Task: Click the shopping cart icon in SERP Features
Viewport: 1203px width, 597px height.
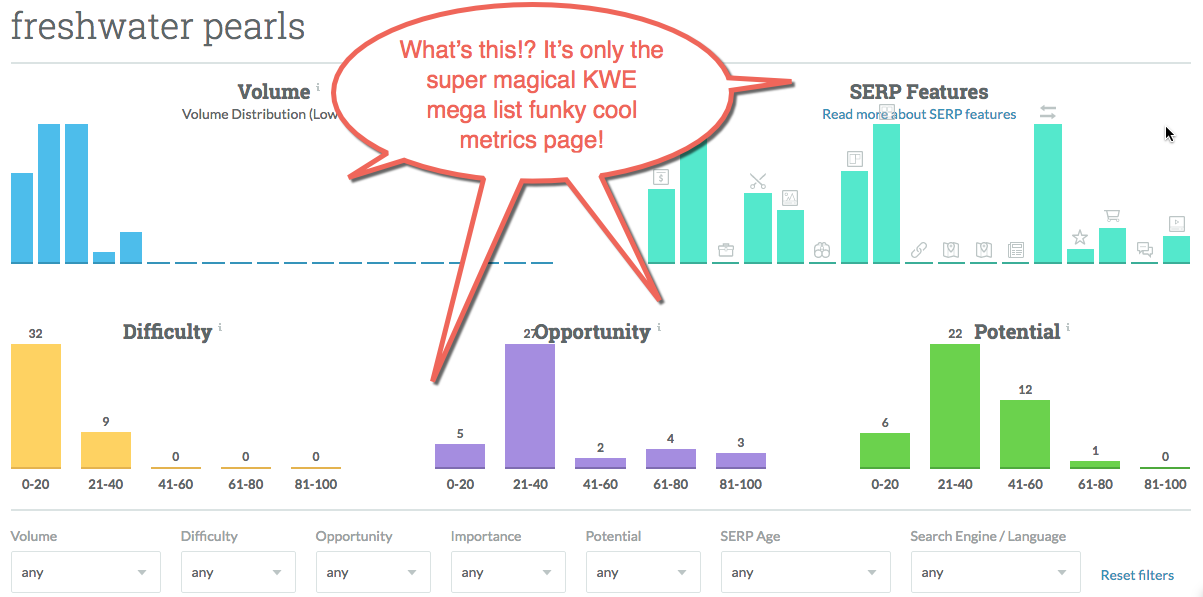Action: tap(1112, 215)
